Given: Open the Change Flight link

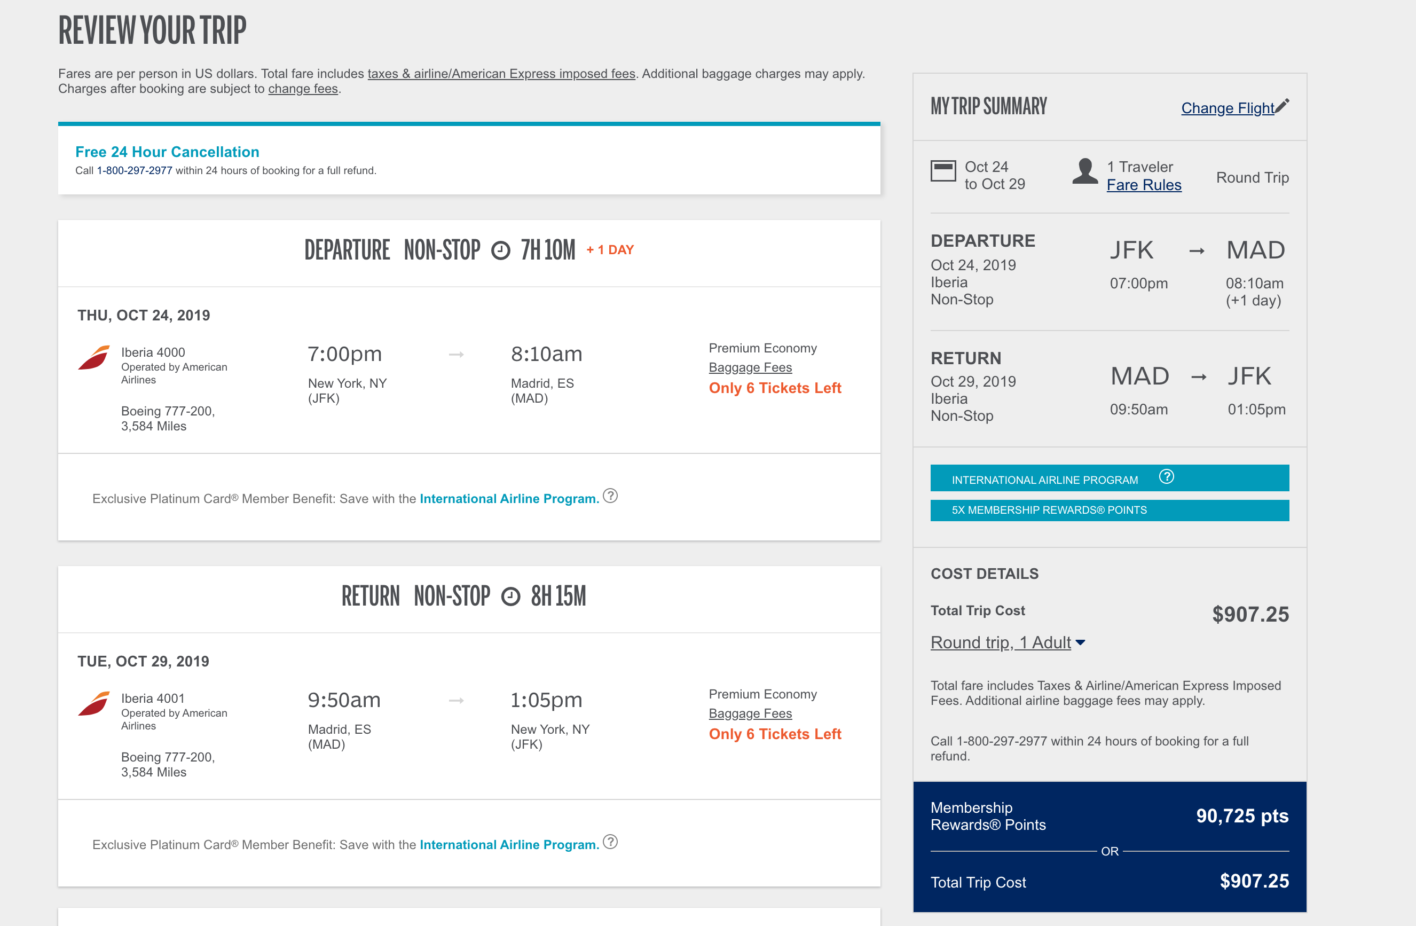Looking at the screenshot, I should coord(1228,108).
